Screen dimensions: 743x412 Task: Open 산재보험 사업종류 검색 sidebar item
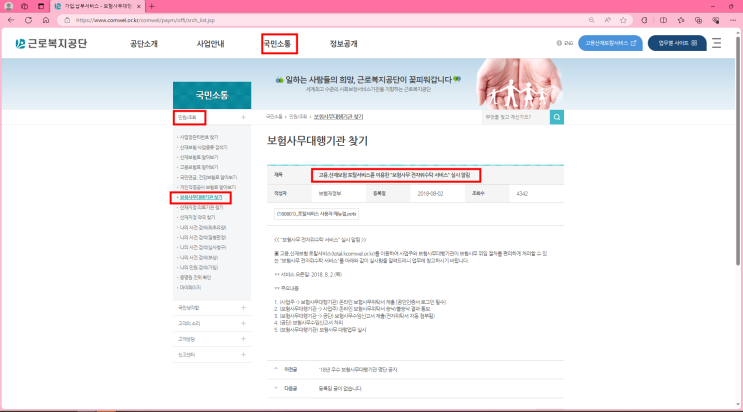pos(203,147)
